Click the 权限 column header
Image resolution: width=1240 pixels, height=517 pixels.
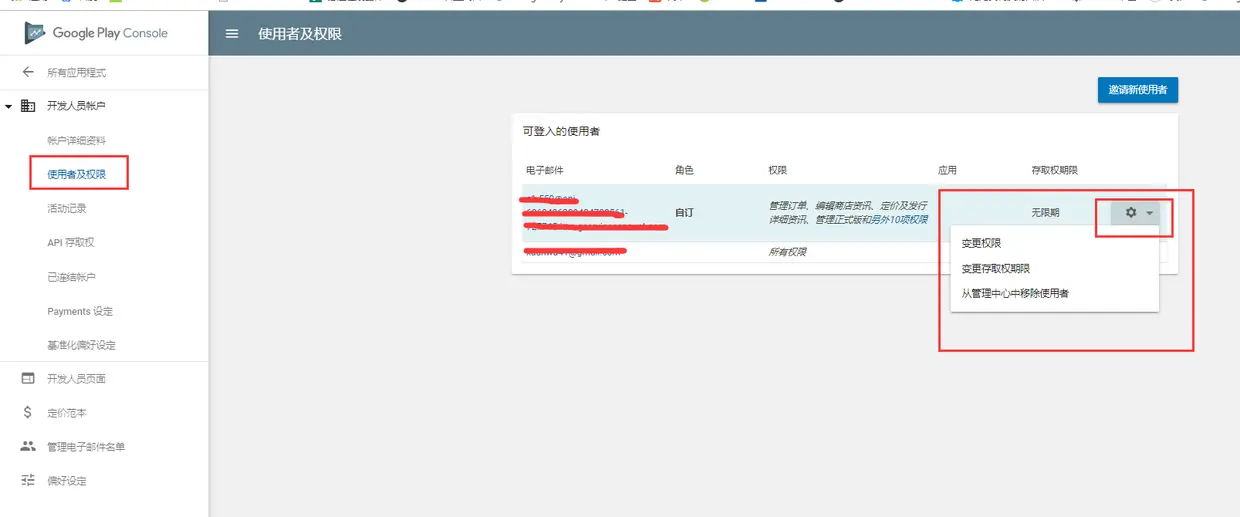(x=778, y=170)
